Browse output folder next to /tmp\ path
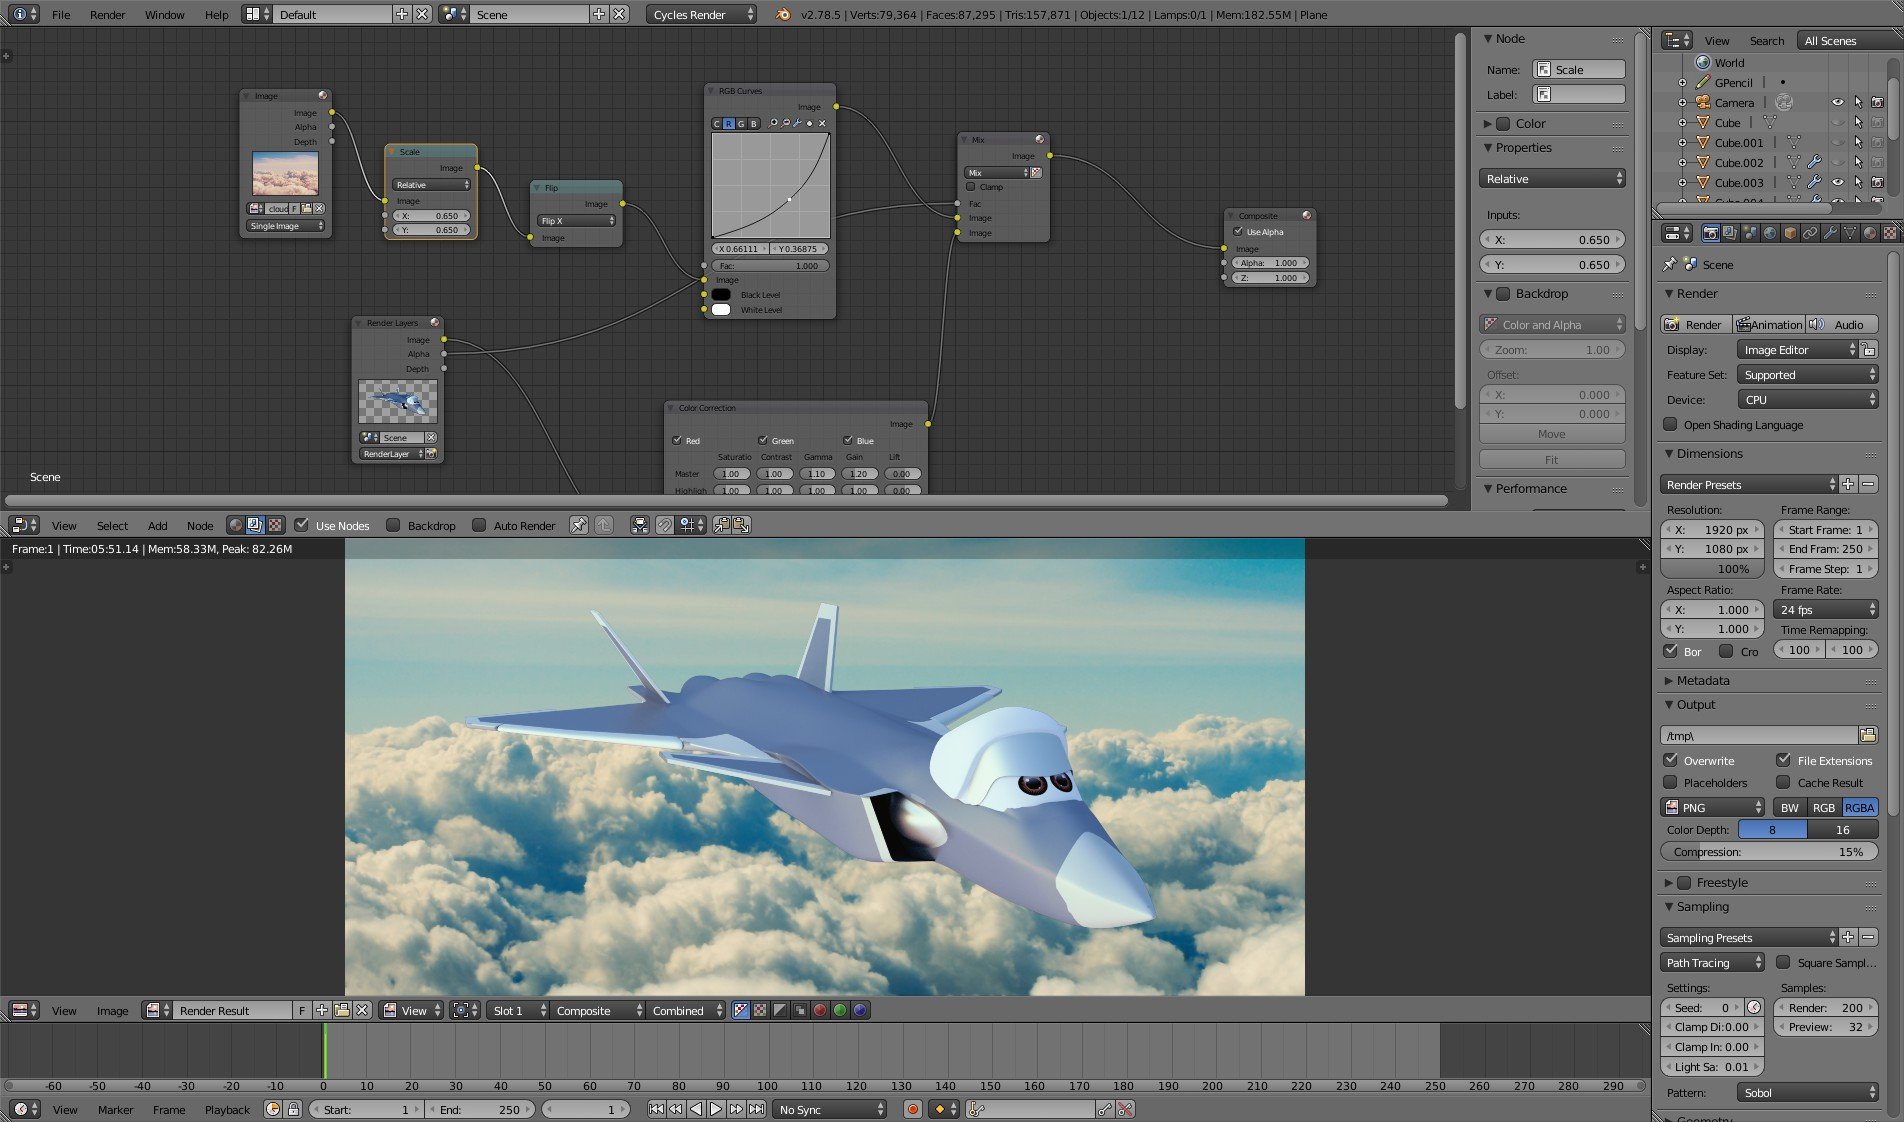The image size is (1904, 1122). [1868, 735]
